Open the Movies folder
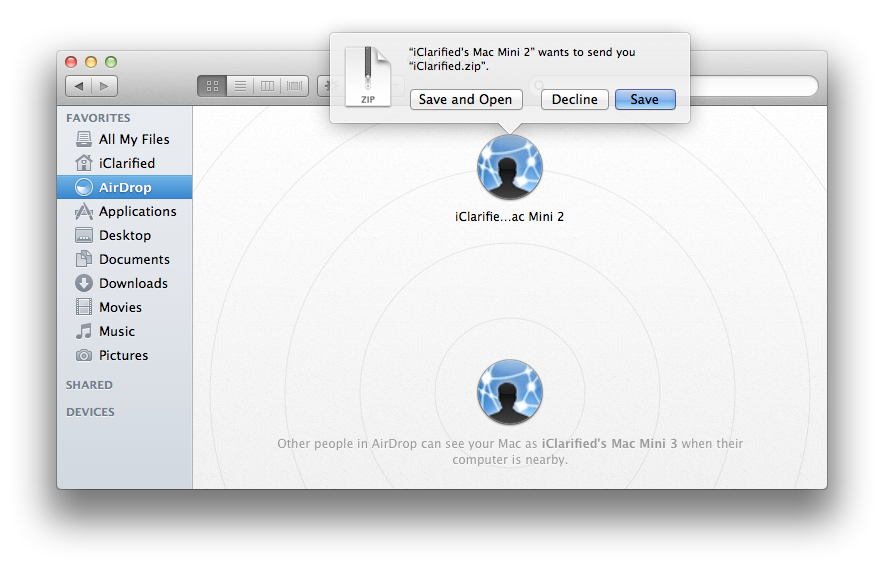Image resolution: width=884 pixels, height=568 pixels. click(120, 307)
